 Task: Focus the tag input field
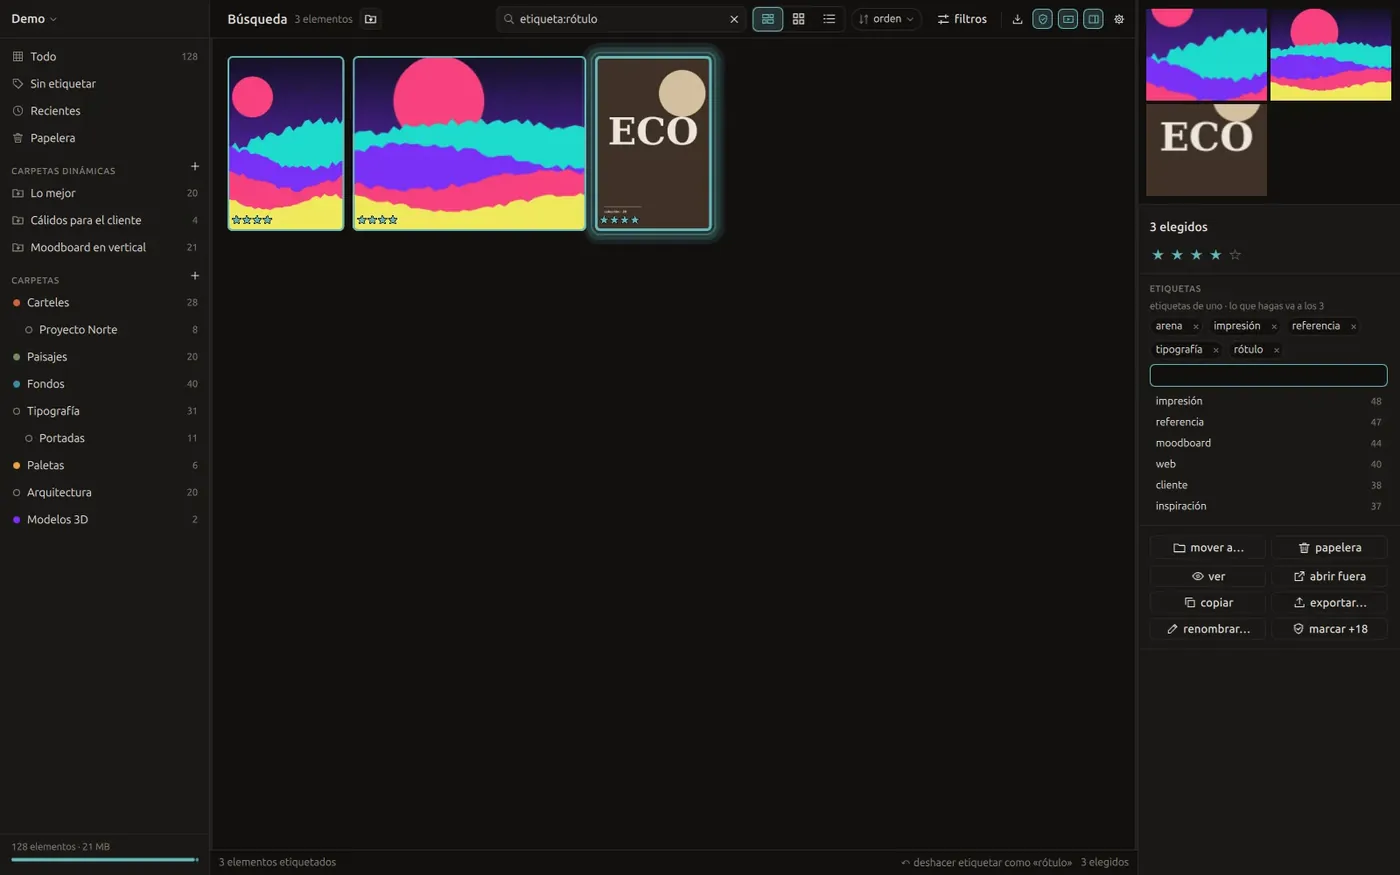(x=1268, y=375)
